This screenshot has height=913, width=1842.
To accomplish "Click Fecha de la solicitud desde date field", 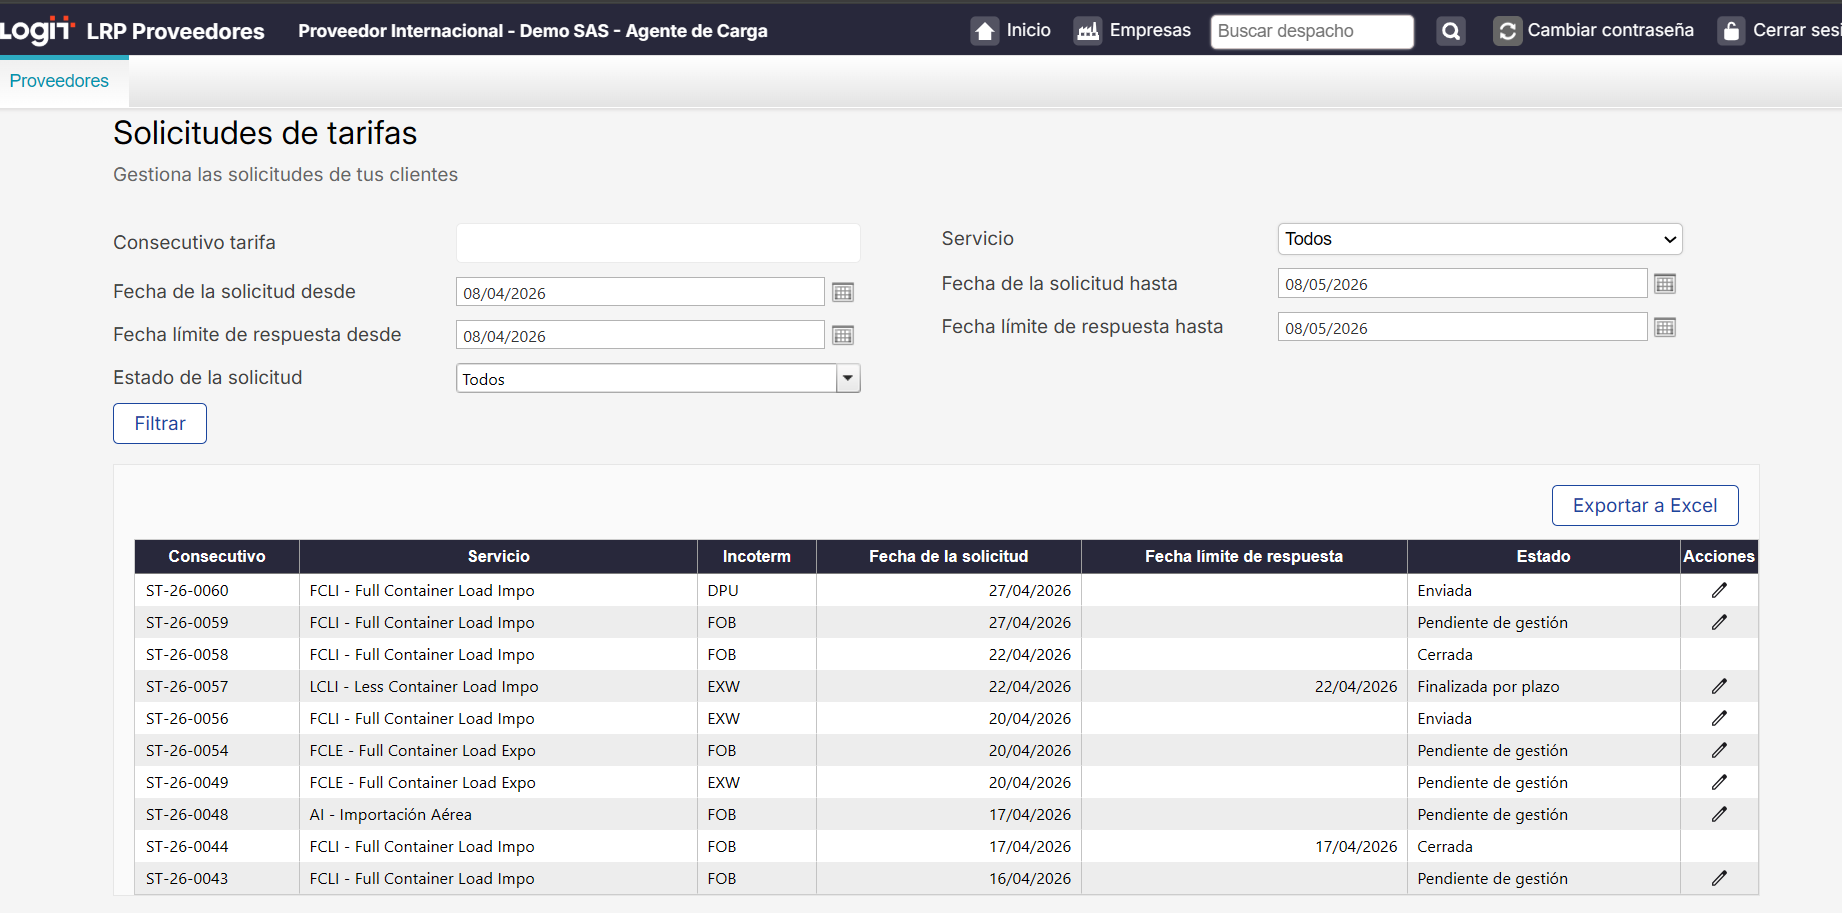I will point(640,292).
